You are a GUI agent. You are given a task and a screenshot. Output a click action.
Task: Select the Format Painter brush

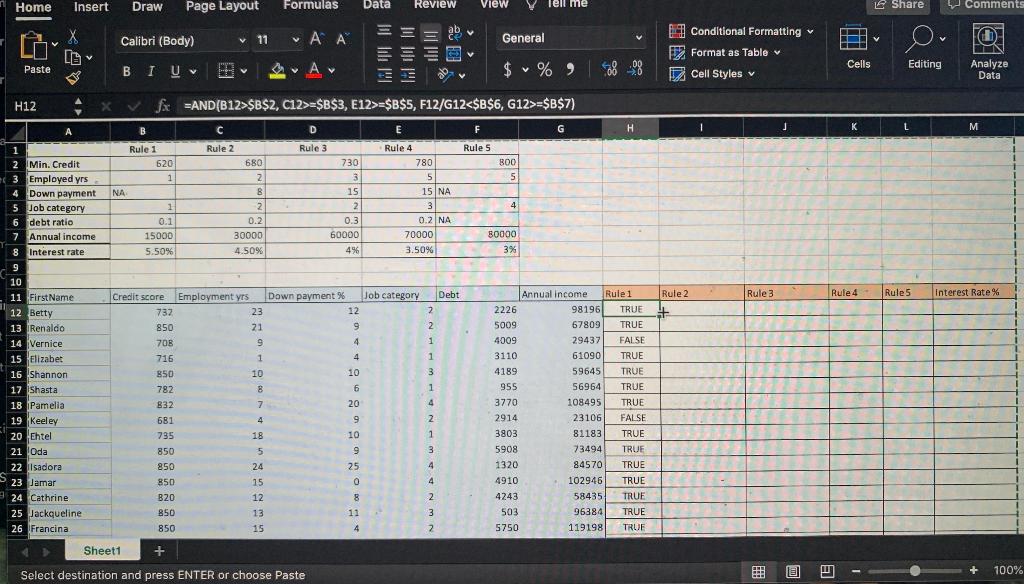(73, 78)
